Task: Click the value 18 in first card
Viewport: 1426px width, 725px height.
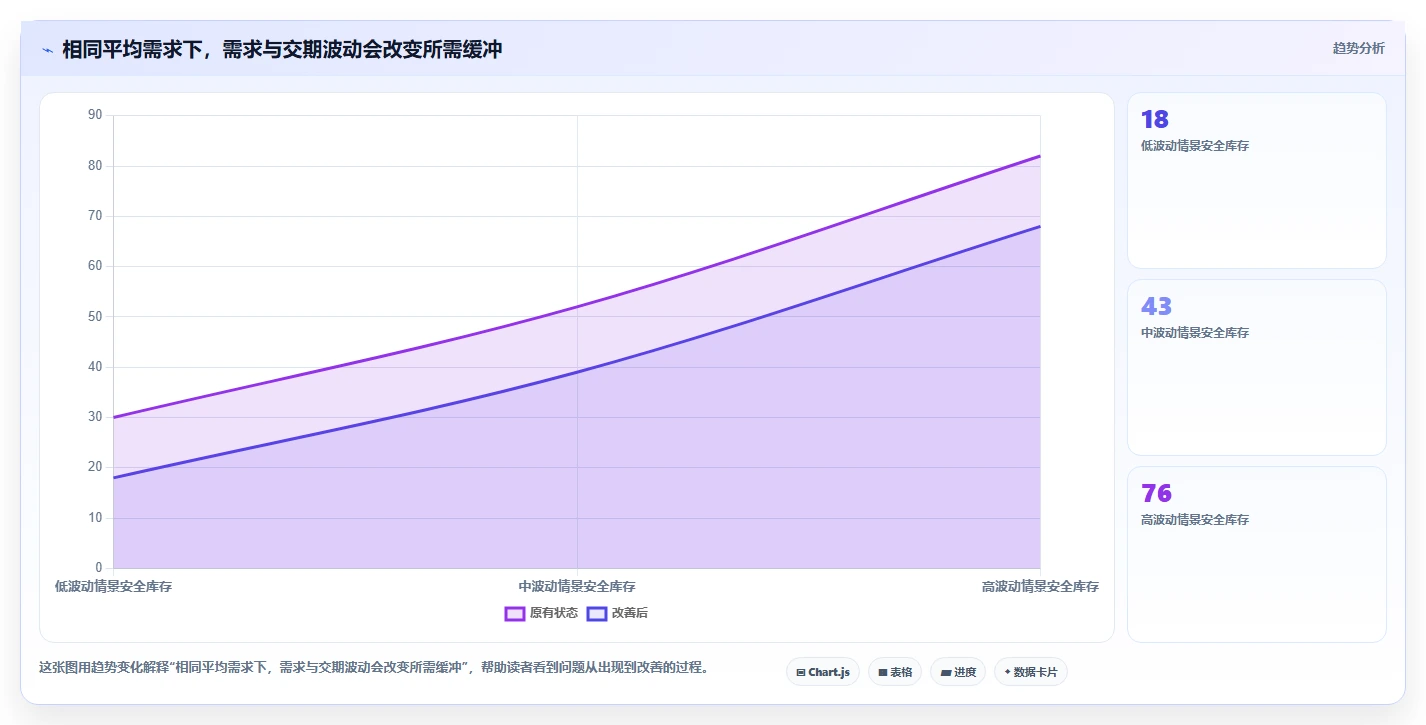Action: coord(1155,120)
